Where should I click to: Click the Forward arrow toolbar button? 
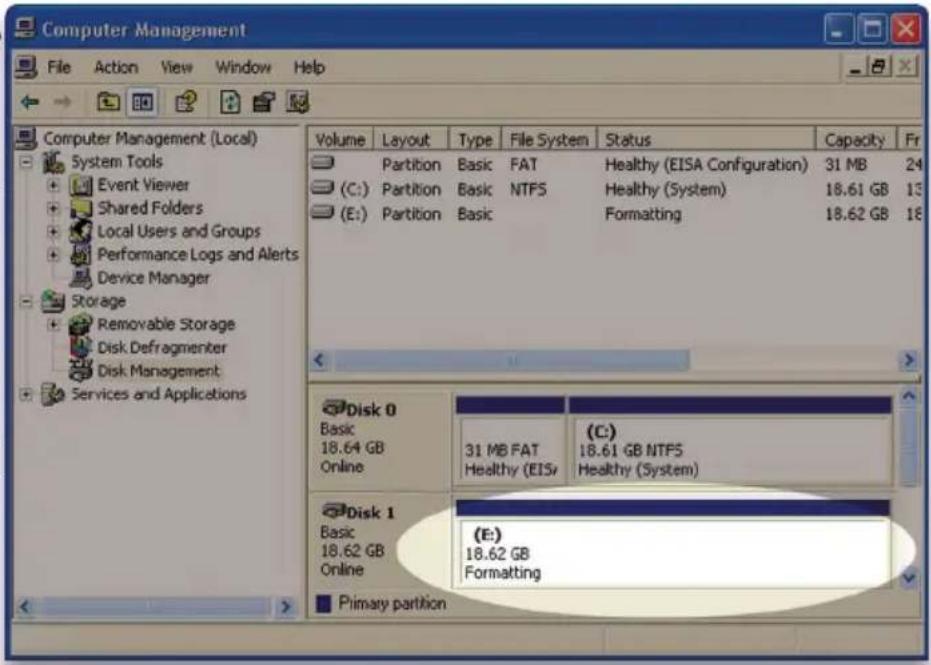(x=62, y=102)
